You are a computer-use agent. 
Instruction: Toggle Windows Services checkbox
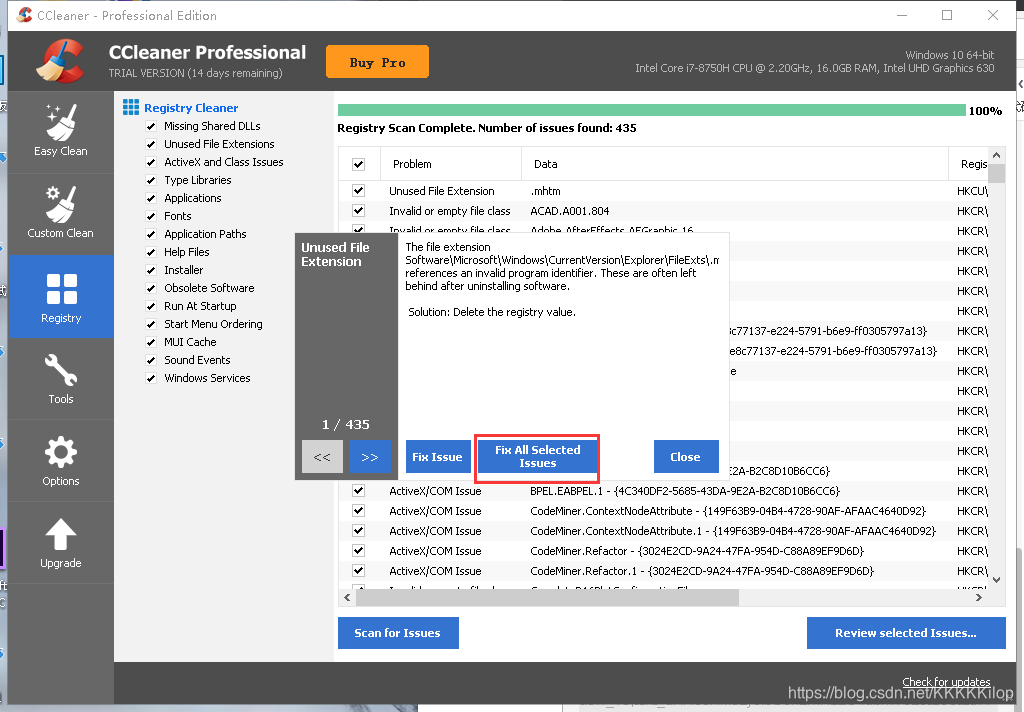pyautogui.click(x=151, y=378)
